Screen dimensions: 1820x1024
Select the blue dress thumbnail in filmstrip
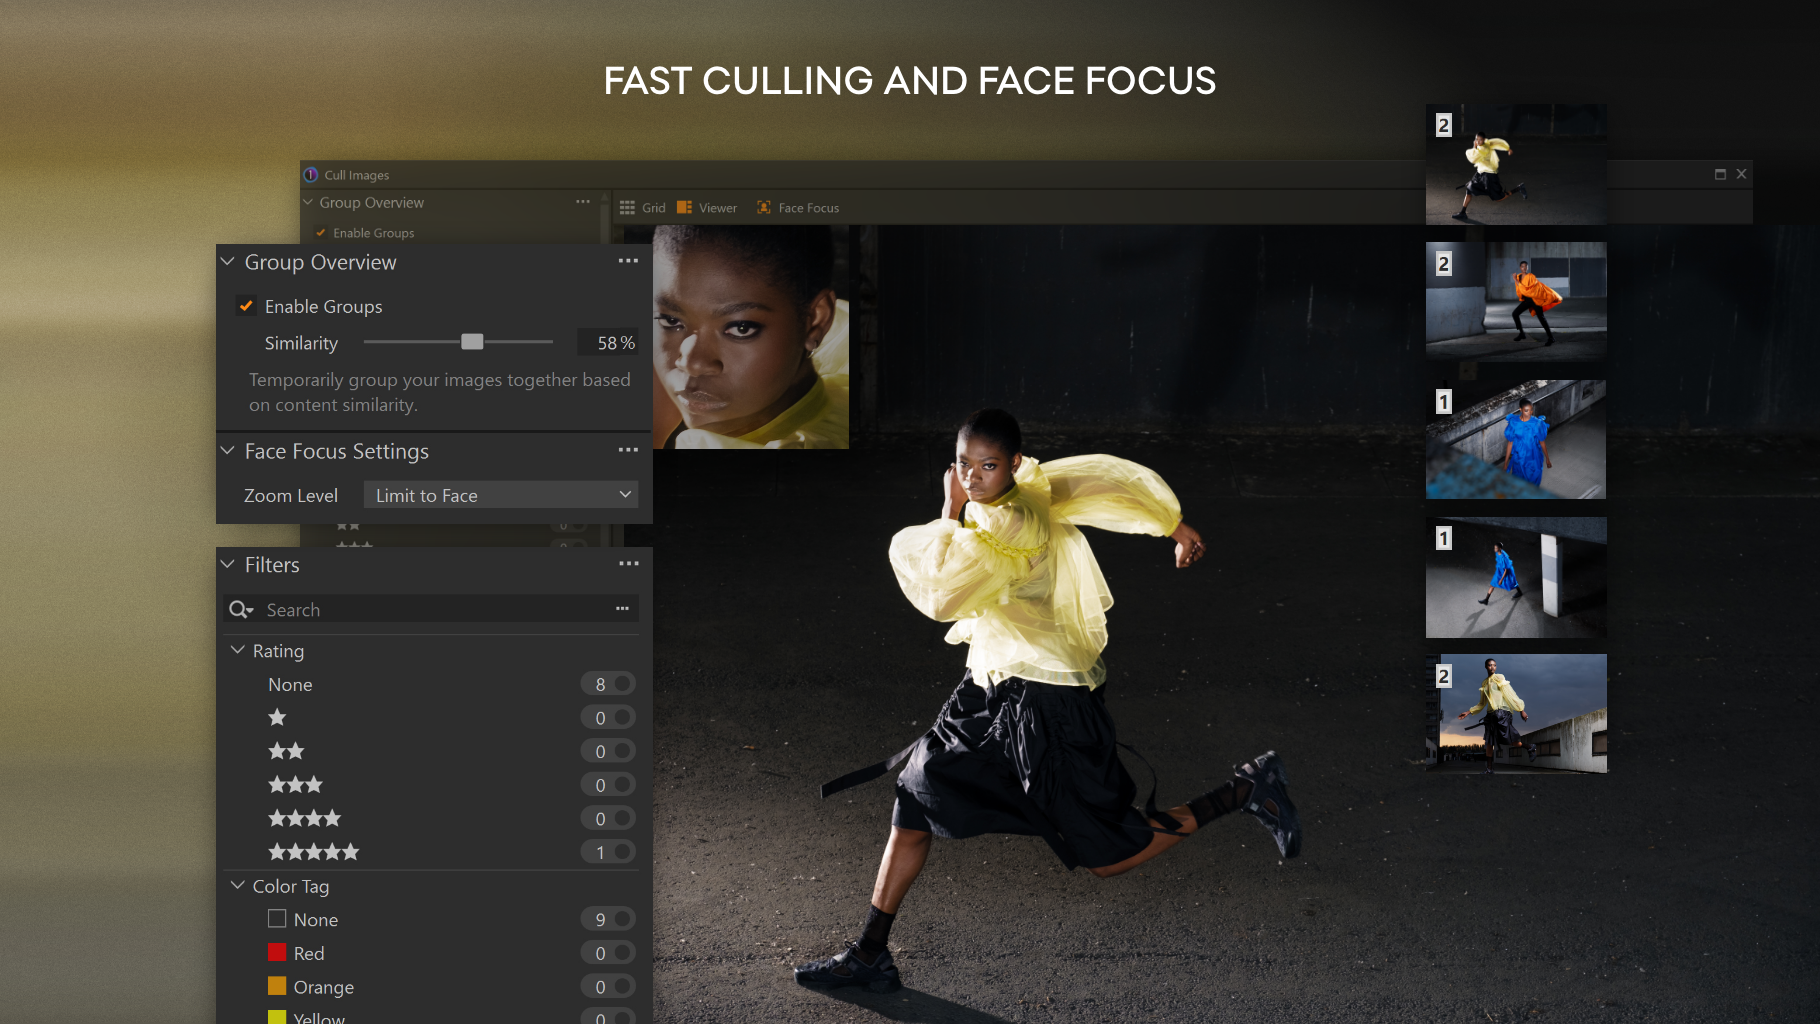point(1515,439)
